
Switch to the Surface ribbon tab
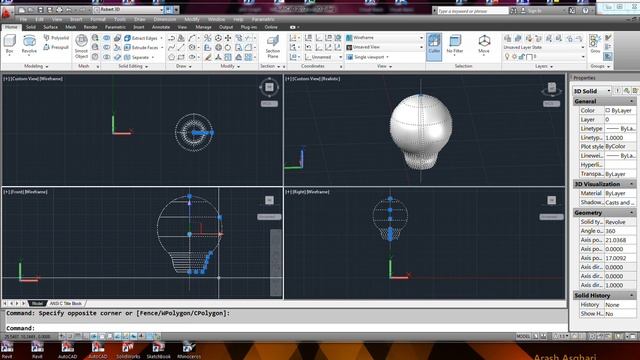tap(50, 27)
